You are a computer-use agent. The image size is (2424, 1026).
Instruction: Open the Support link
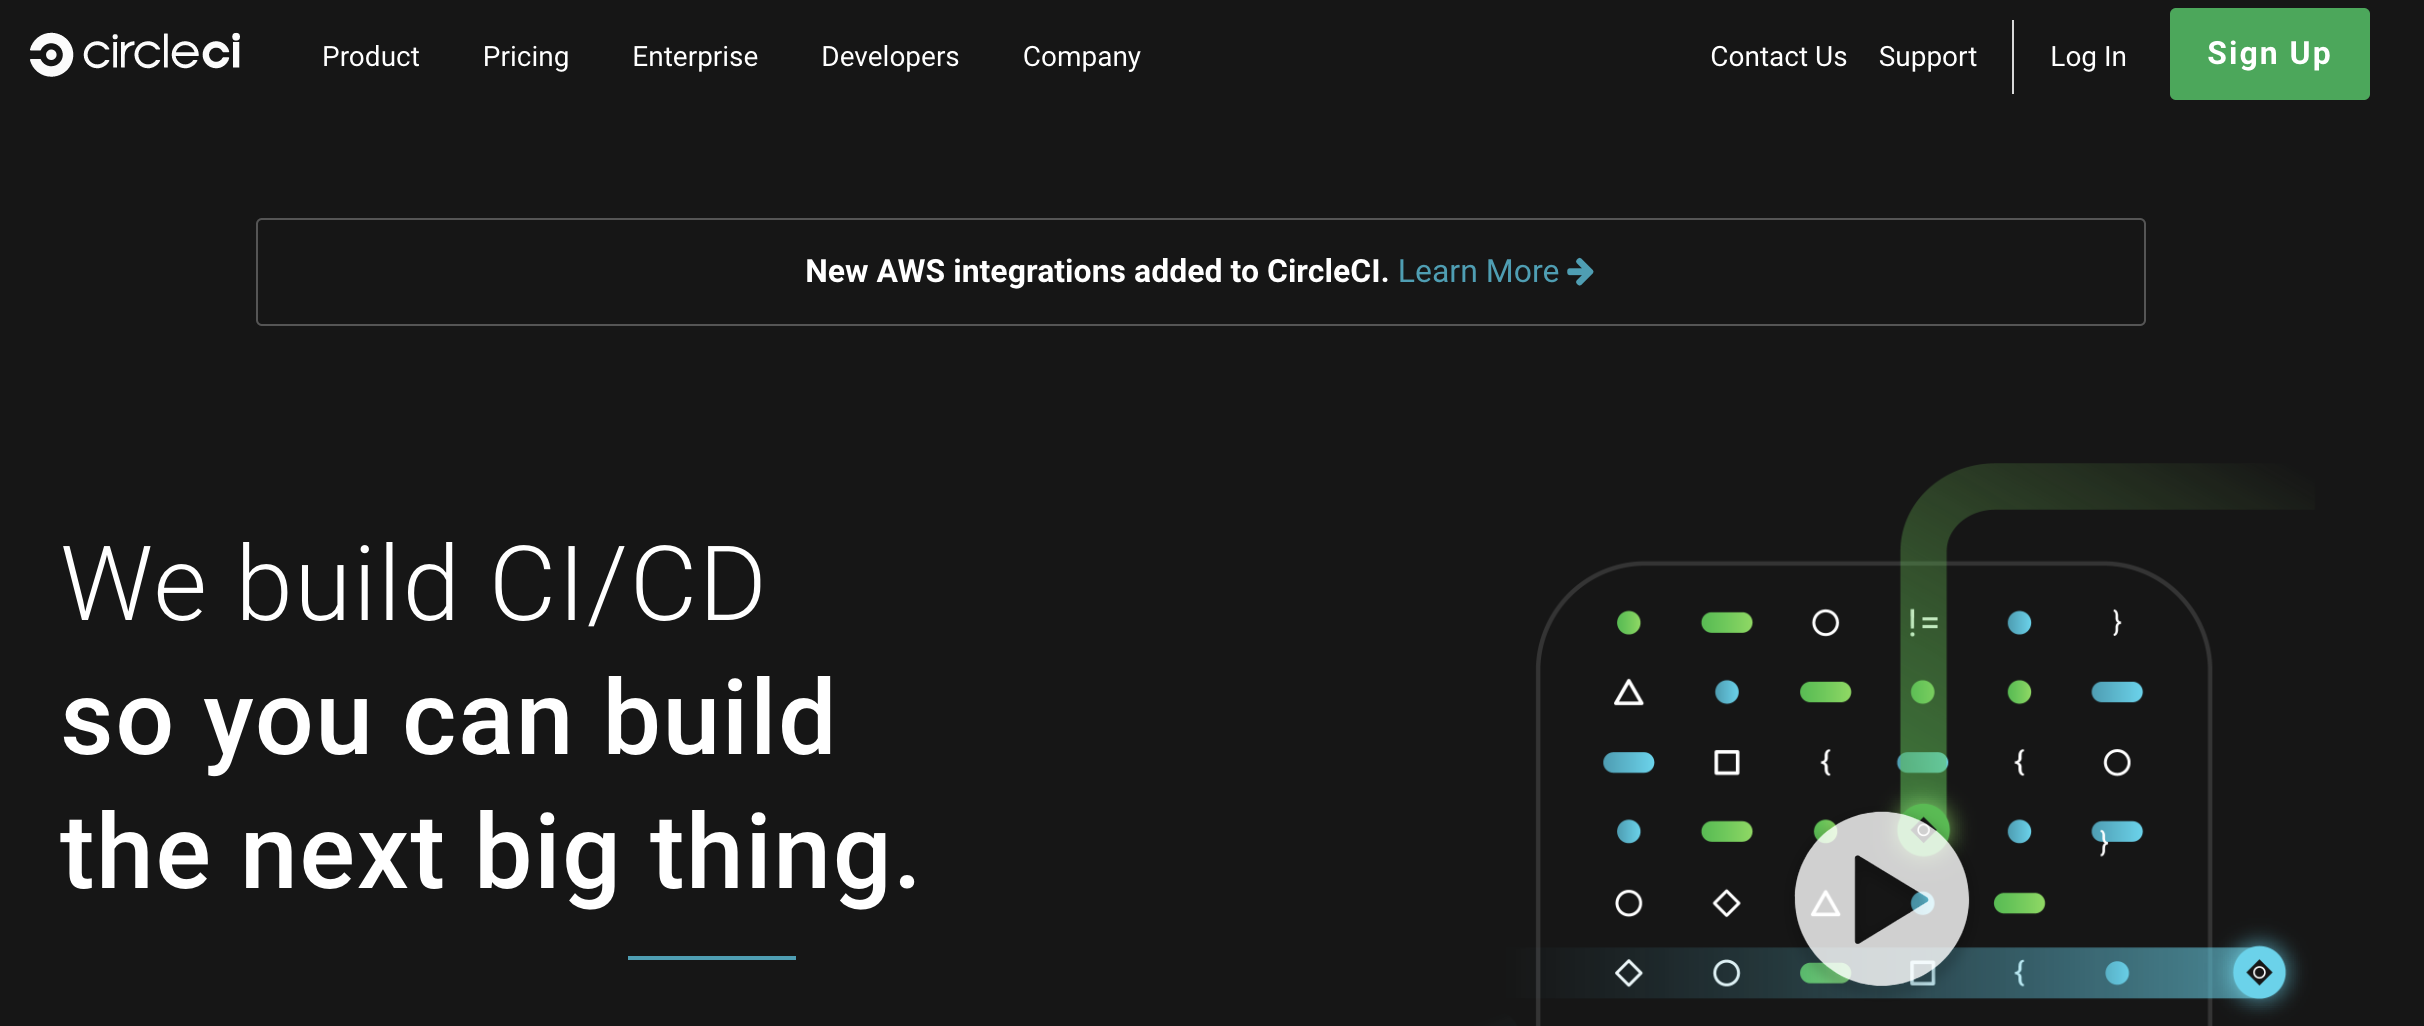[1927, 57]
